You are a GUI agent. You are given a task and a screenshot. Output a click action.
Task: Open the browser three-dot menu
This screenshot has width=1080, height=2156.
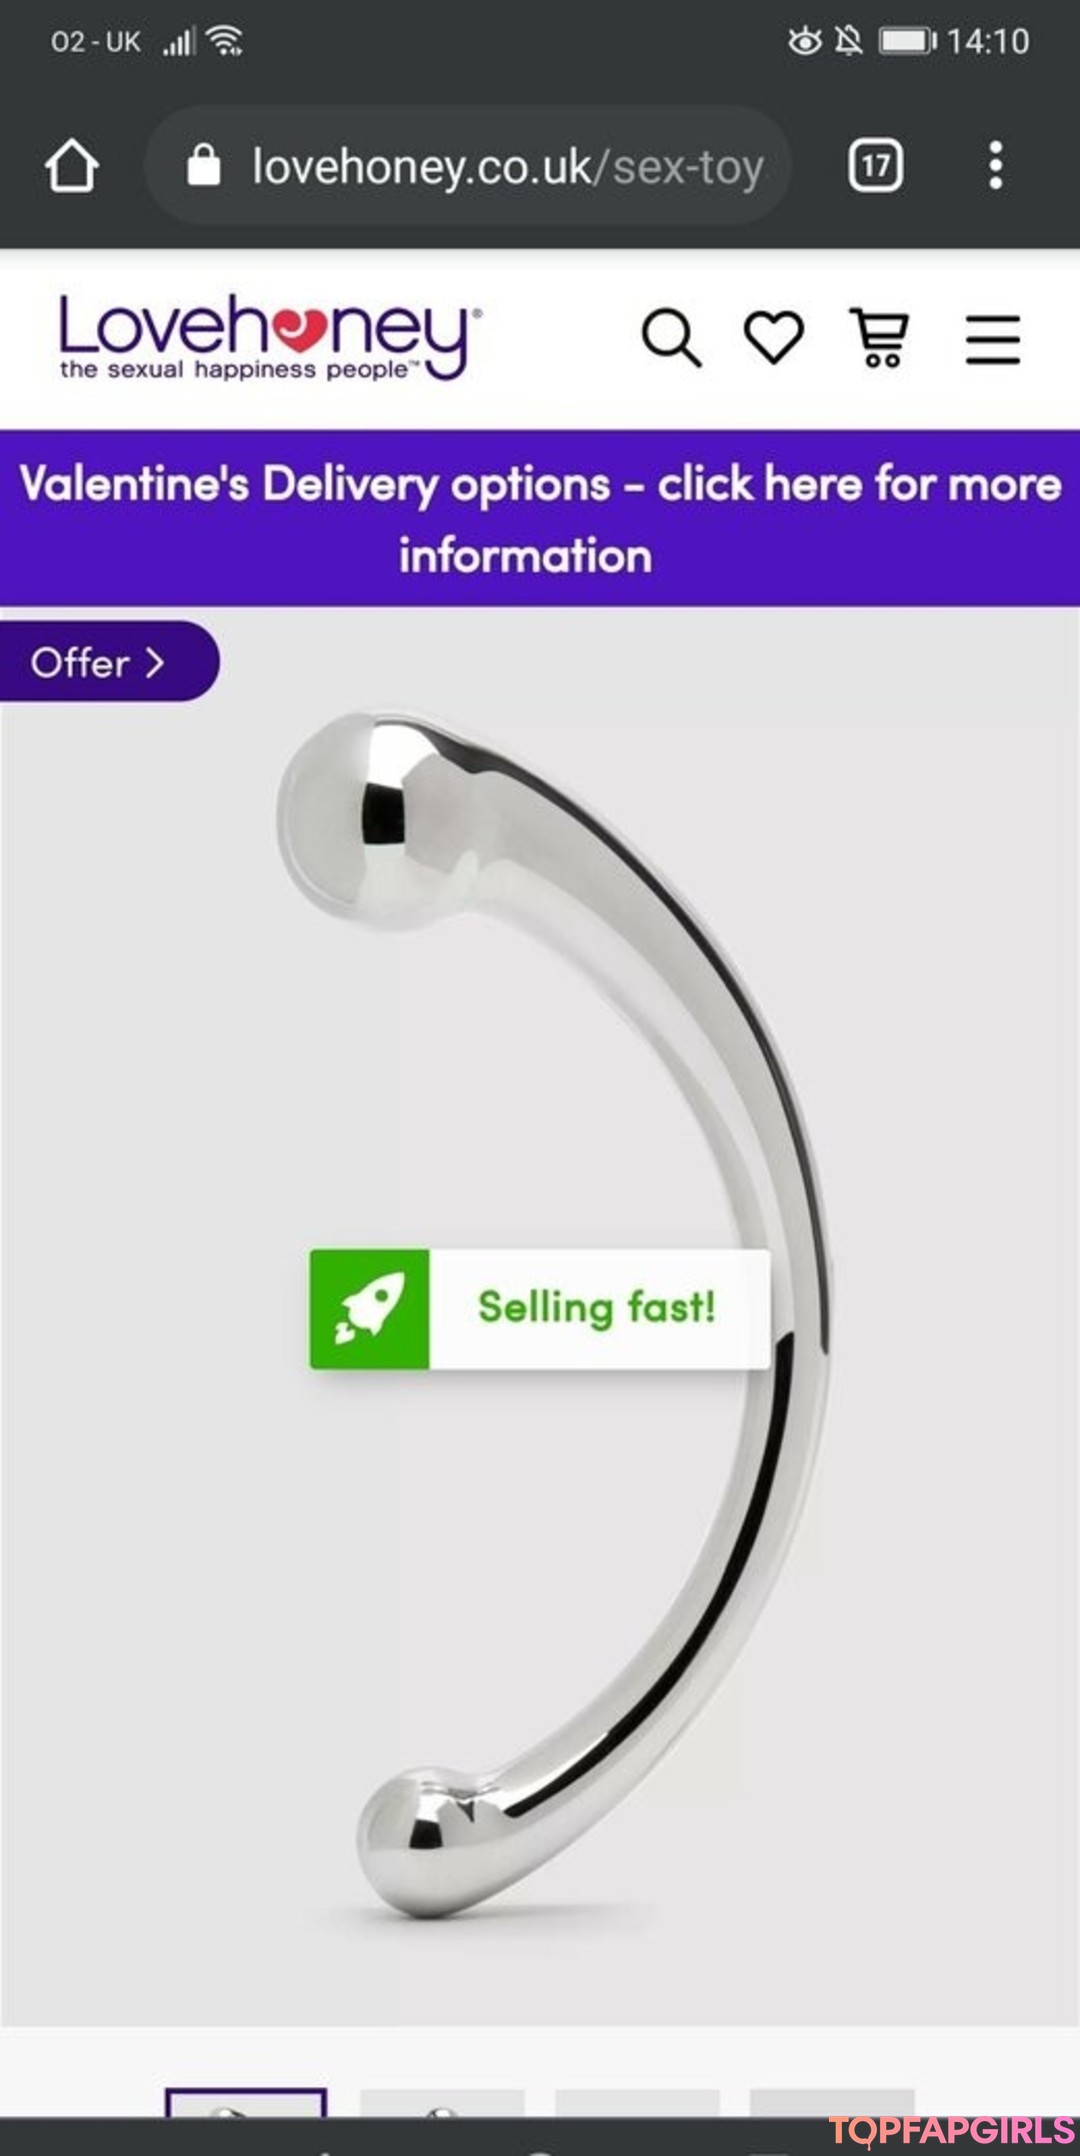(x=995, y=165)
